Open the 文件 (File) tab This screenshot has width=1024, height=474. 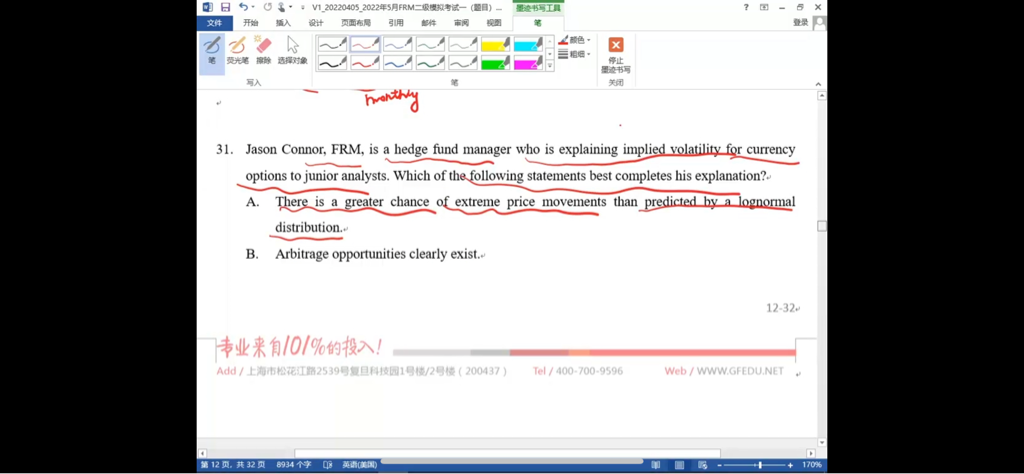pos(214,23)
